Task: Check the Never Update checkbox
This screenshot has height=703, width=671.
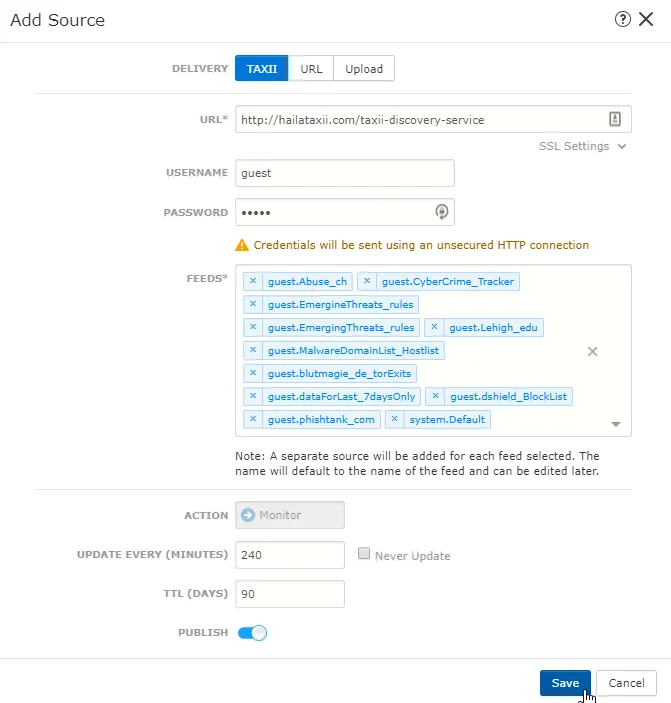Action: pos(364,553)
